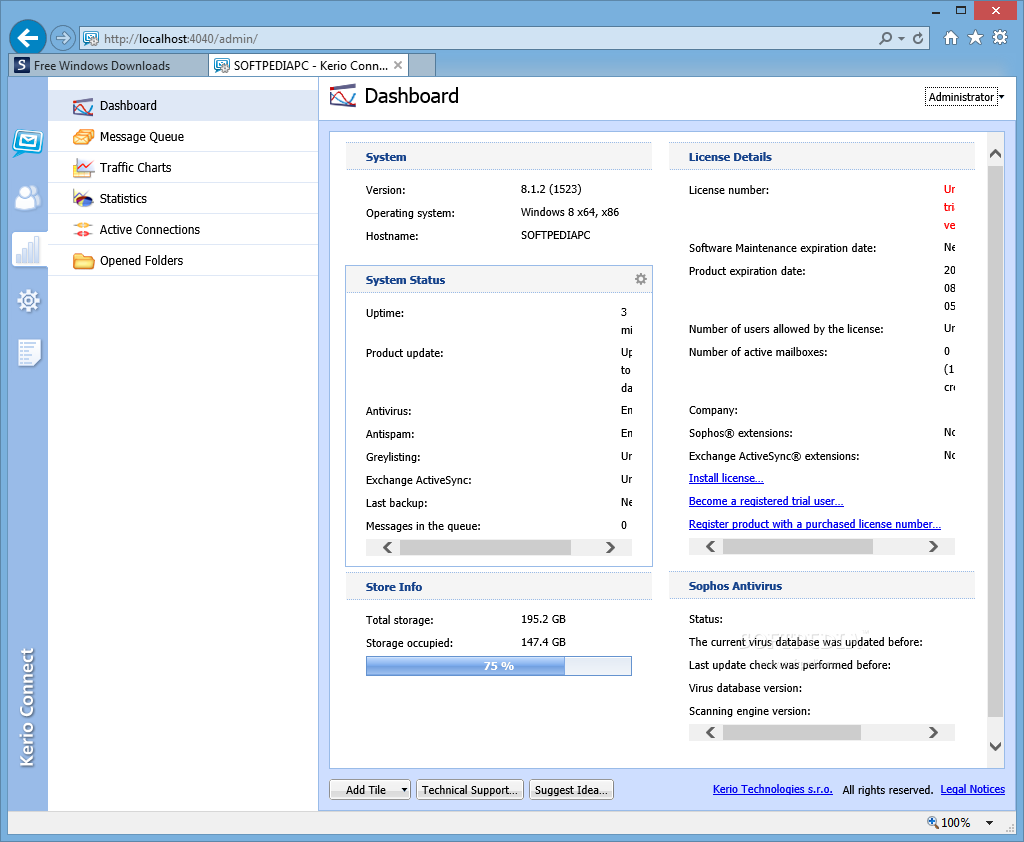Click dashboard vertical scrollbar down arrow
This screenshot has width=1024, height=842.
995,746
